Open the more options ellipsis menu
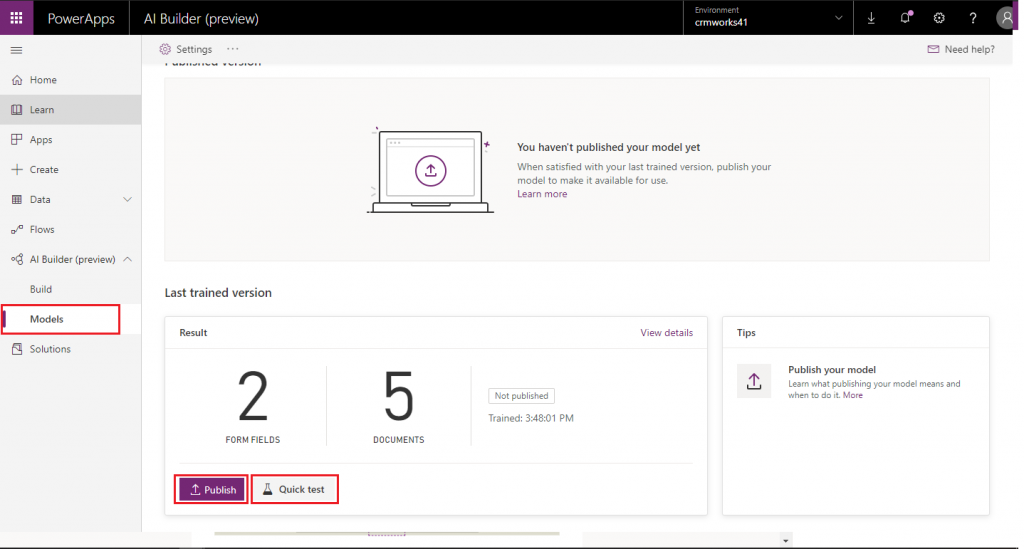 click(232, 49)
